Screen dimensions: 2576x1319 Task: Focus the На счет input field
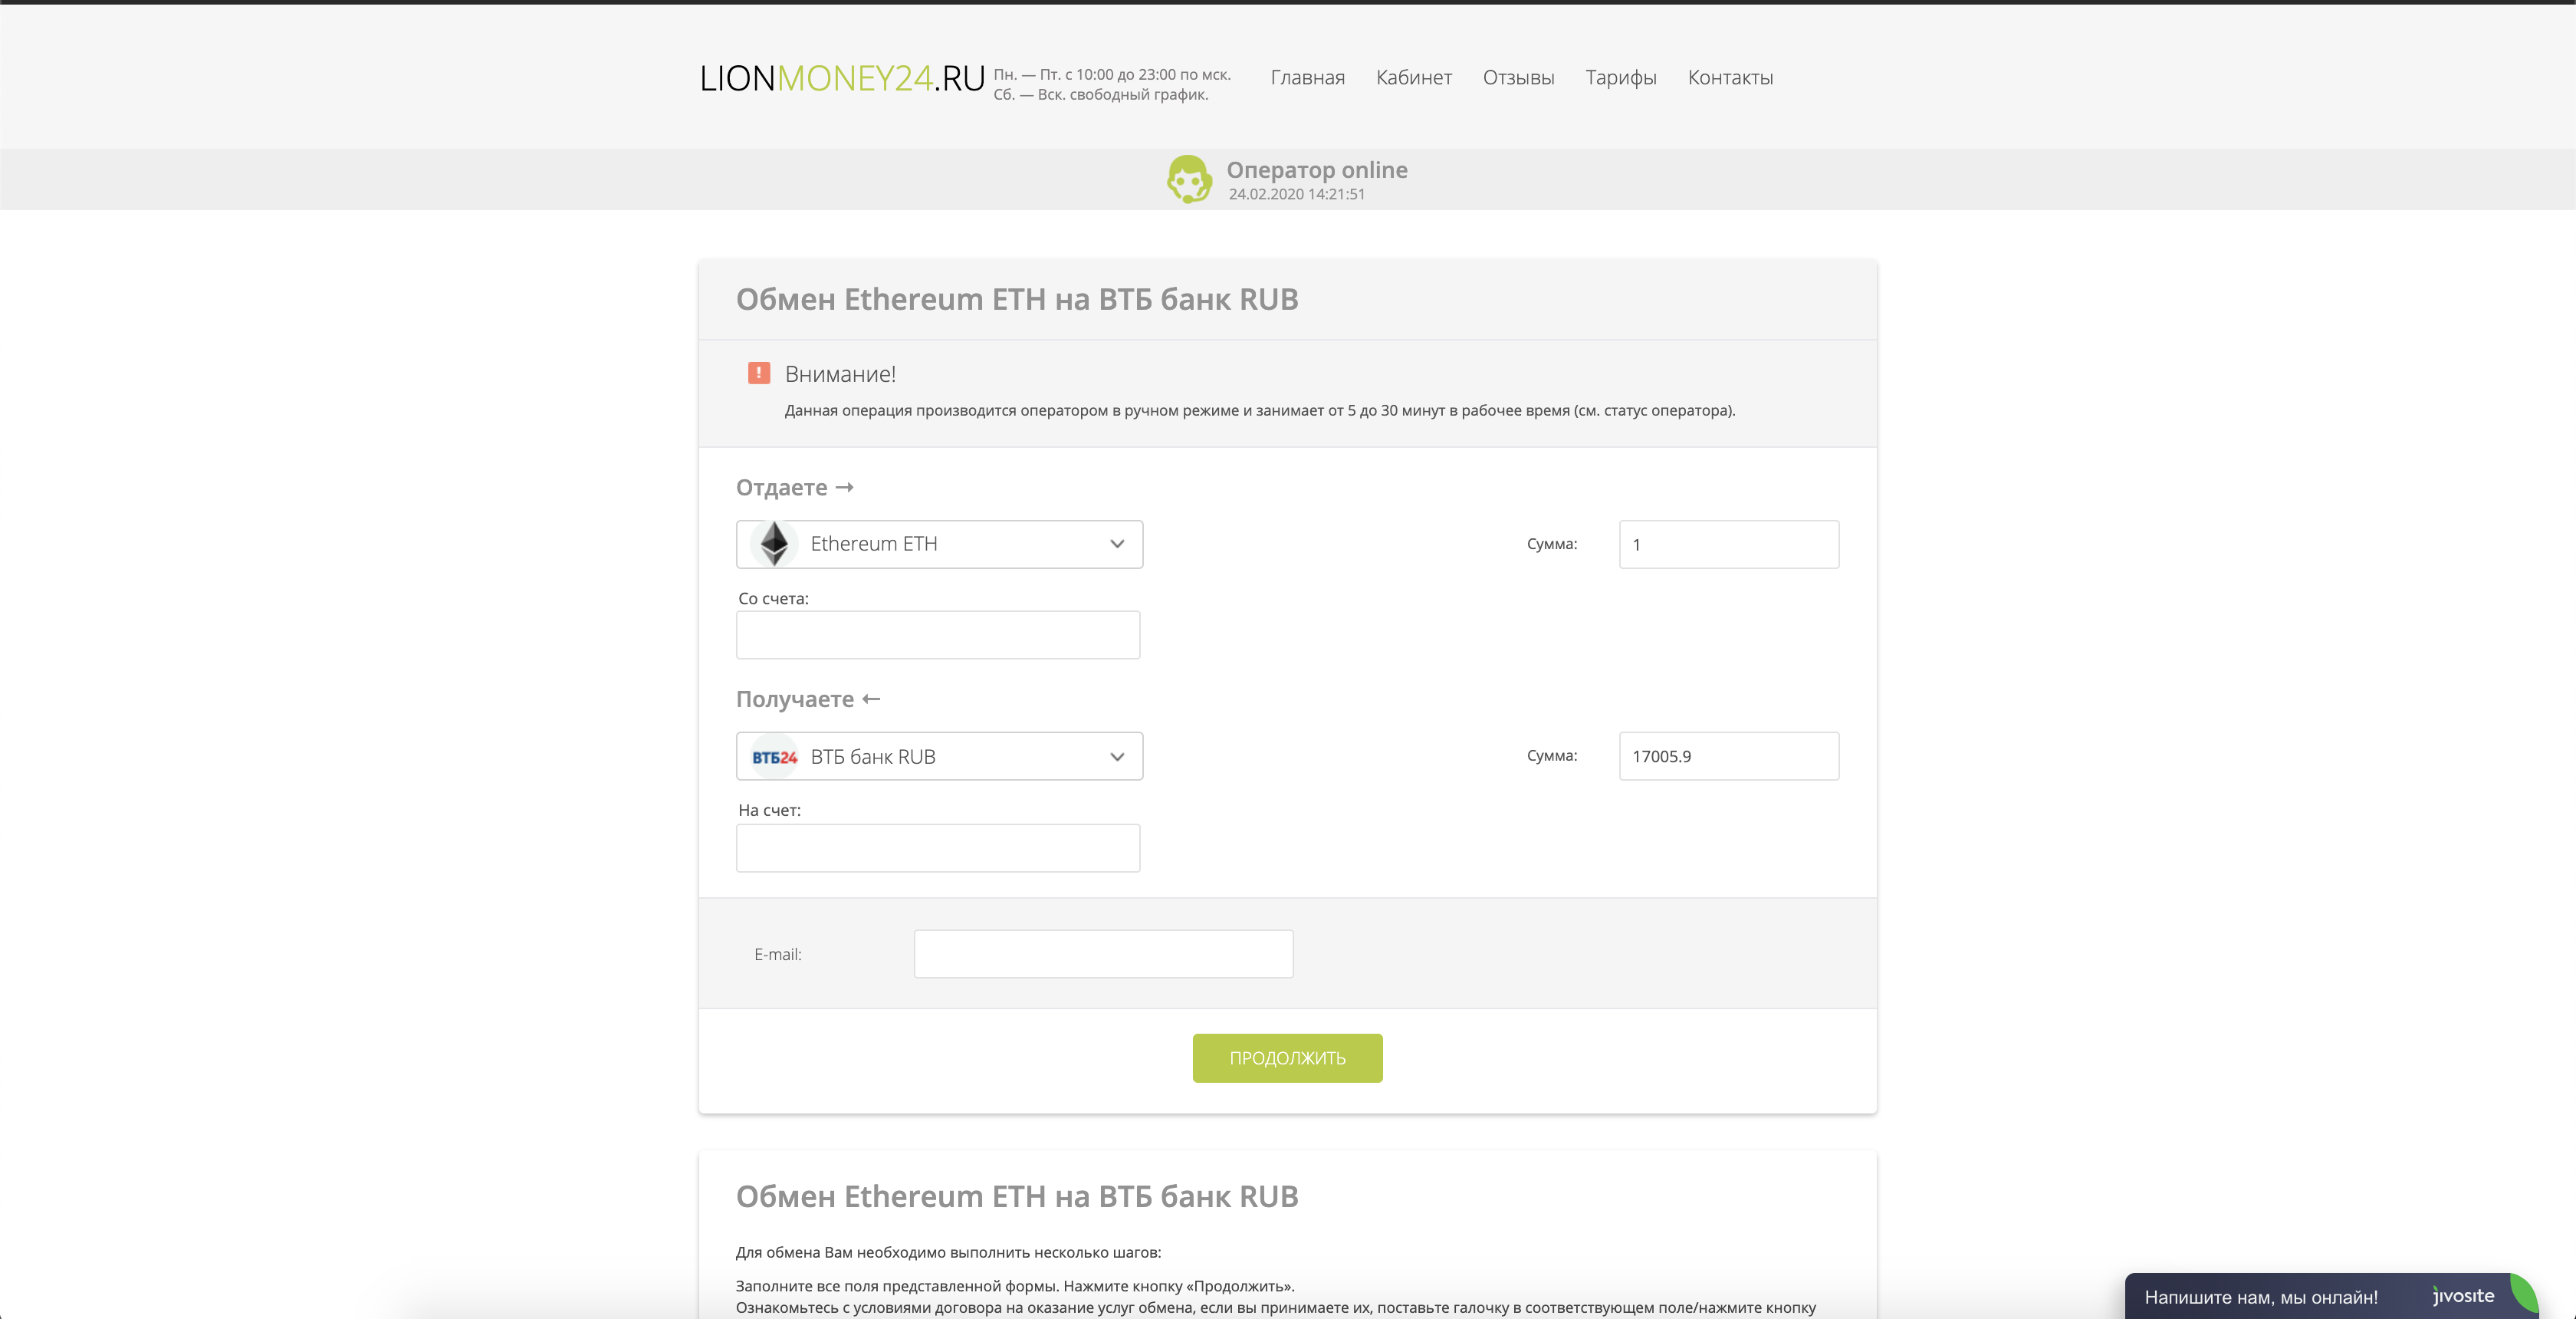[x=937, y=848]
